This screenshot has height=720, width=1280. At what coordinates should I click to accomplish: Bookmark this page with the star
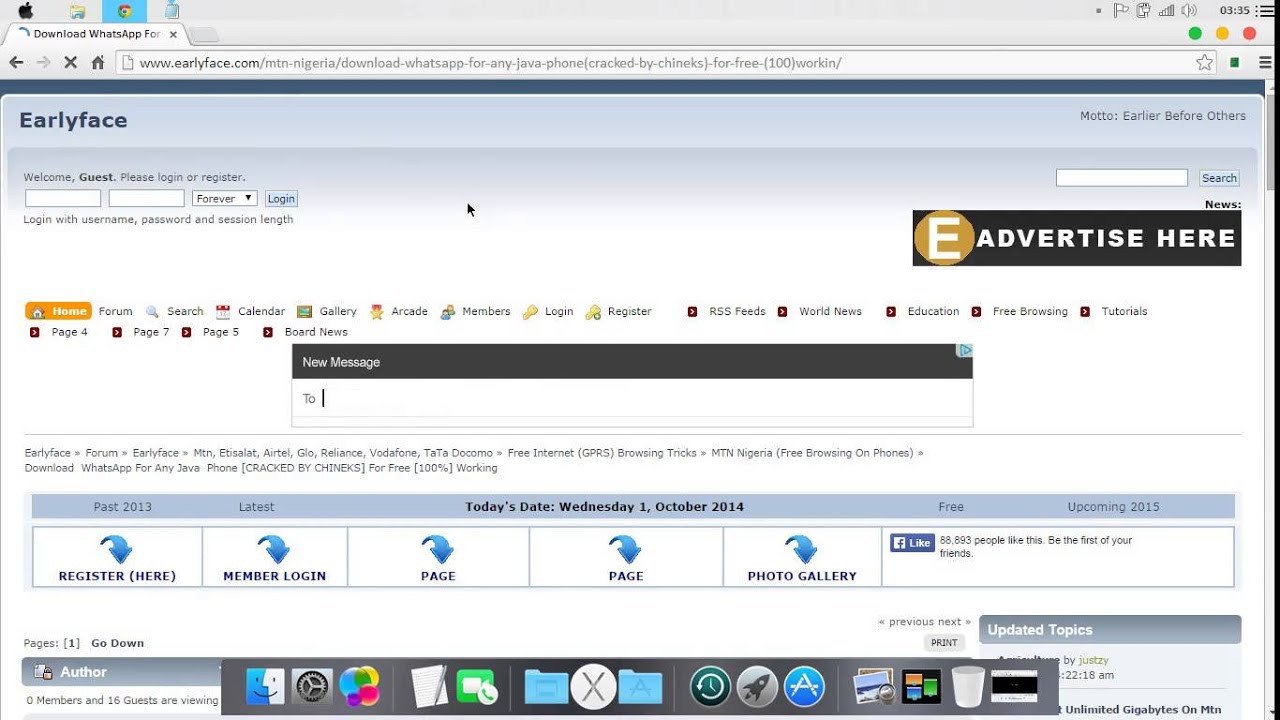coord(1204,62)
